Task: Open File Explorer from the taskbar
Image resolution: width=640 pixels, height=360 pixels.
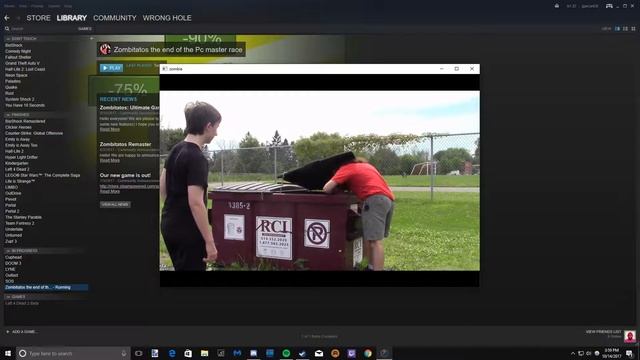Action: (204, 353)
